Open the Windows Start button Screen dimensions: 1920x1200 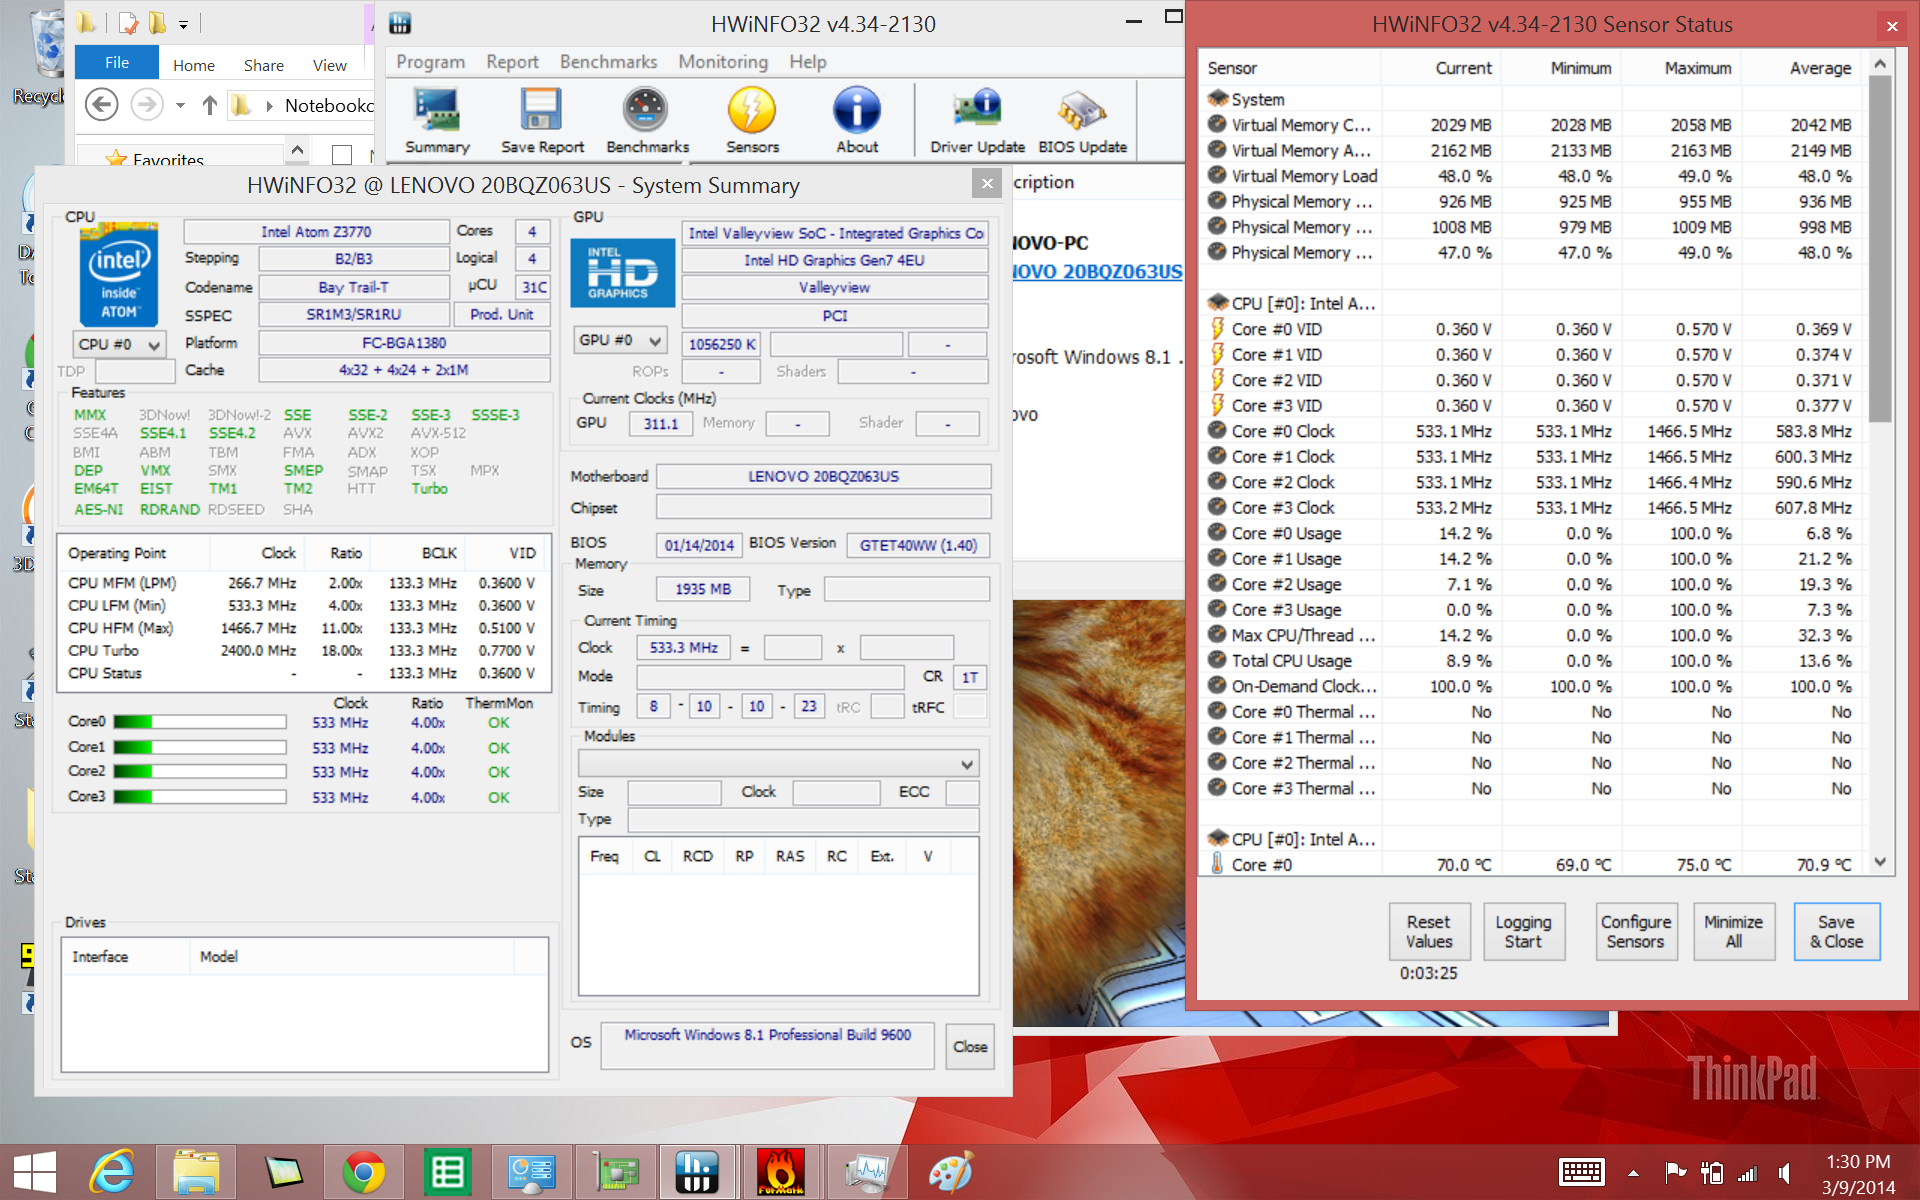(35, 1172)
